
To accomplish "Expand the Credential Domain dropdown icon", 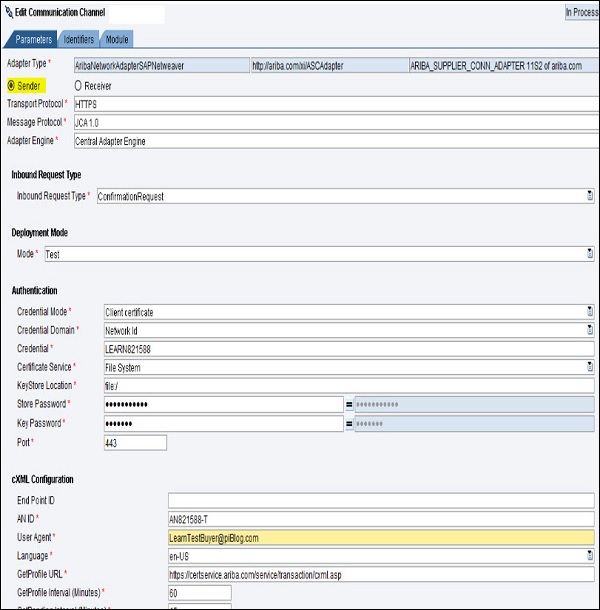I will tap(590, 331).
